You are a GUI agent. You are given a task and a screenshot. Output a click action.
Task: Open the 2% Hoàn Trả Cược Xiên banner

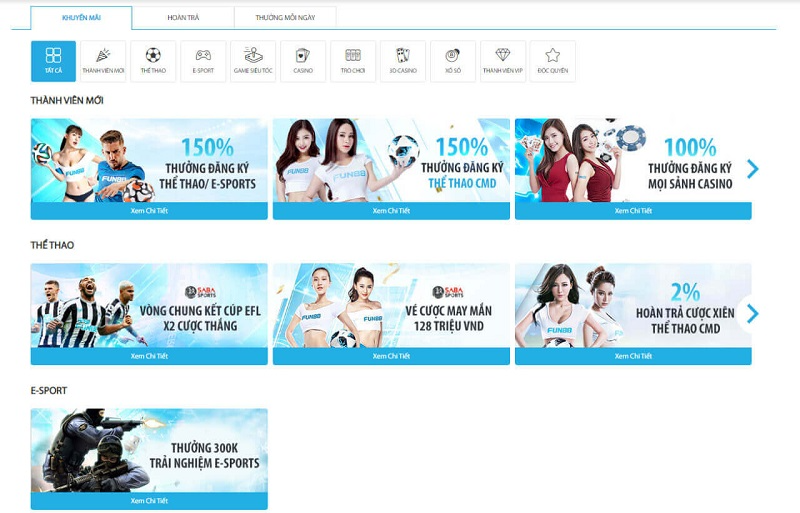633,306
